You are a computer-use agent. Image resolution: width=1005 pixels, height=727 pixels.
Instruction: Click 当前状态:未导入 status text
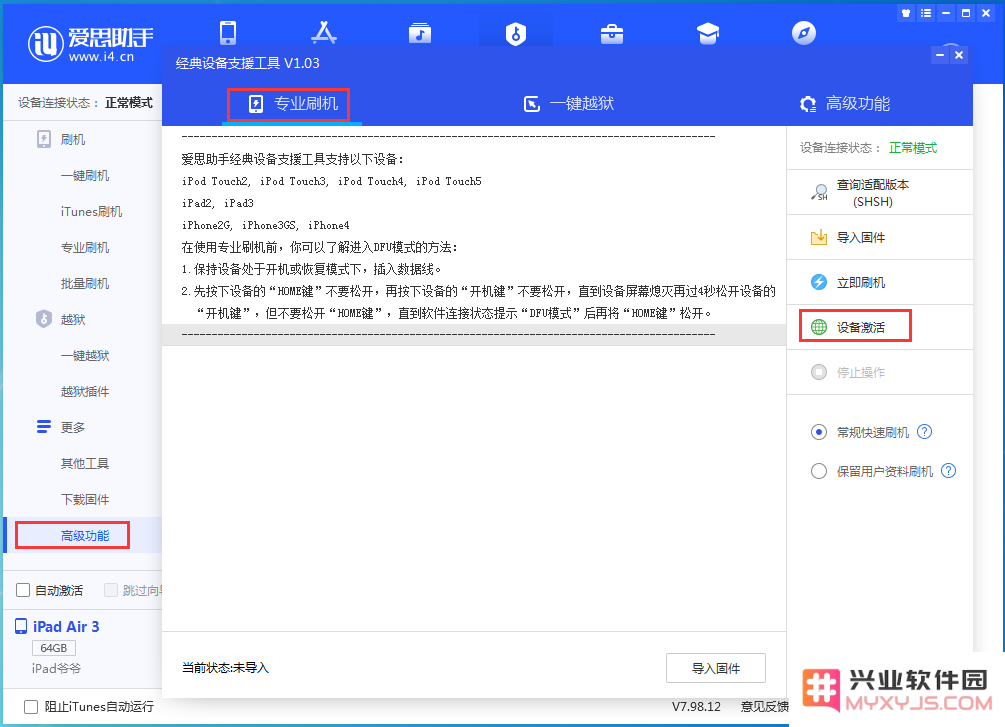click(x=225, y=668)
